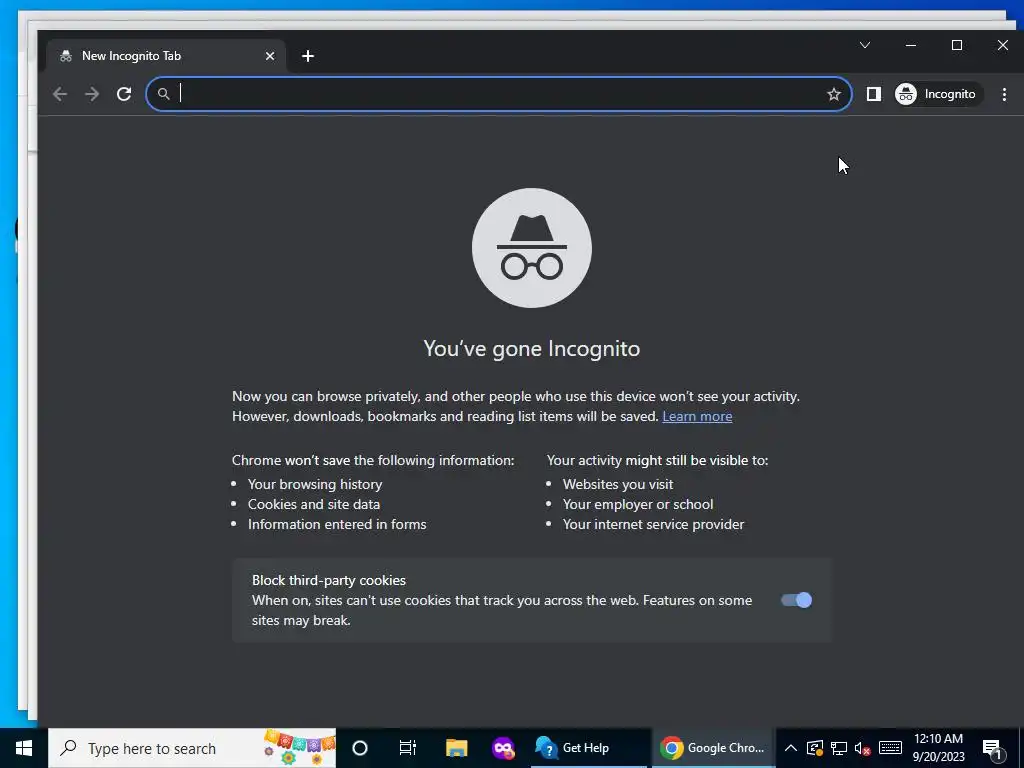Toggle Block third-party cookies switch
This screenshot has height=768, width=1024.
coord(796,600)
